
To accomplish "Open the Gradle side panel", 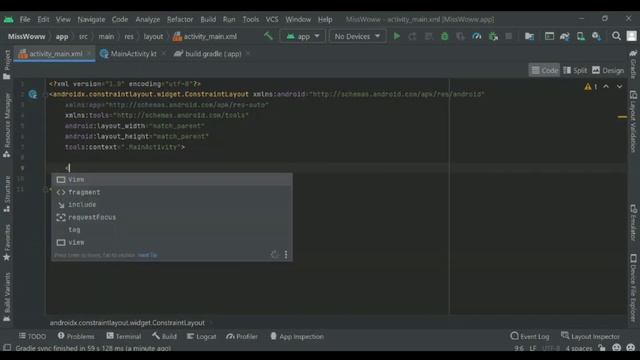I will (633, 64).
